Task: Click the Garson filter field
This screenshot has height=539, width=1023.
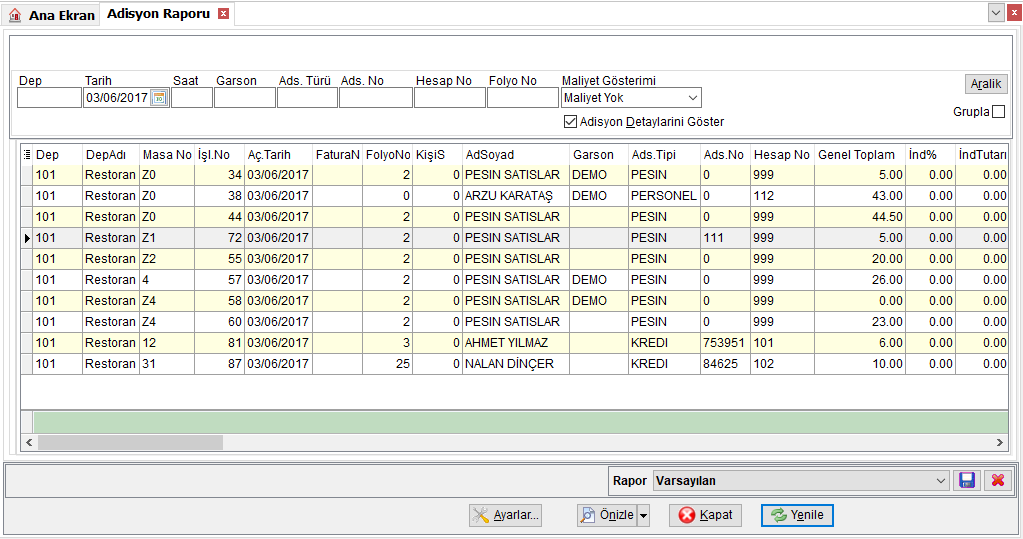Action: [x=245, y=98]
